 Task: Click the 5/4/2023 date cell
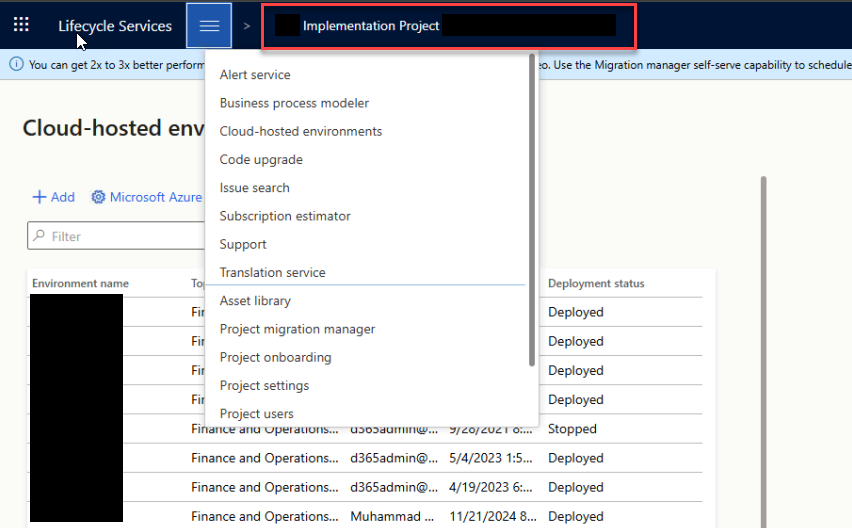(x=490, y=458)
